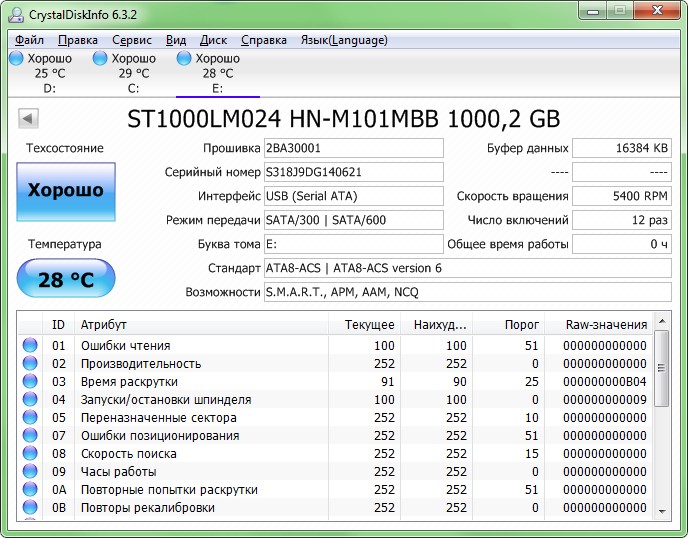Select the Время раскрутки attribute name

click(x=129, y=382)
